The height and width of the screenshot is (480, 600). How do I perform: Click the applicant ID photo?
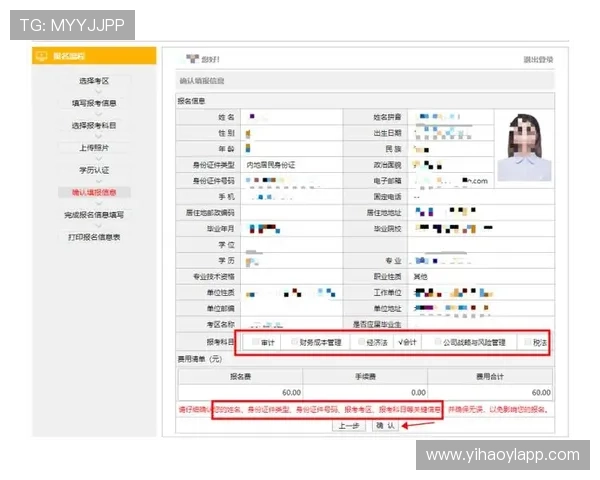pos(524,147)
